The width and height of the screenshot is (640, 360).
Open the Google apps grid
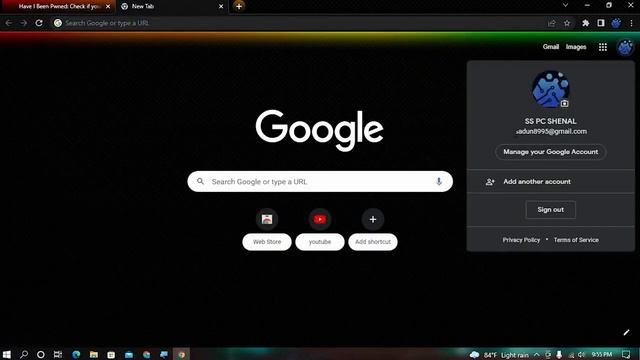(603, 47)
